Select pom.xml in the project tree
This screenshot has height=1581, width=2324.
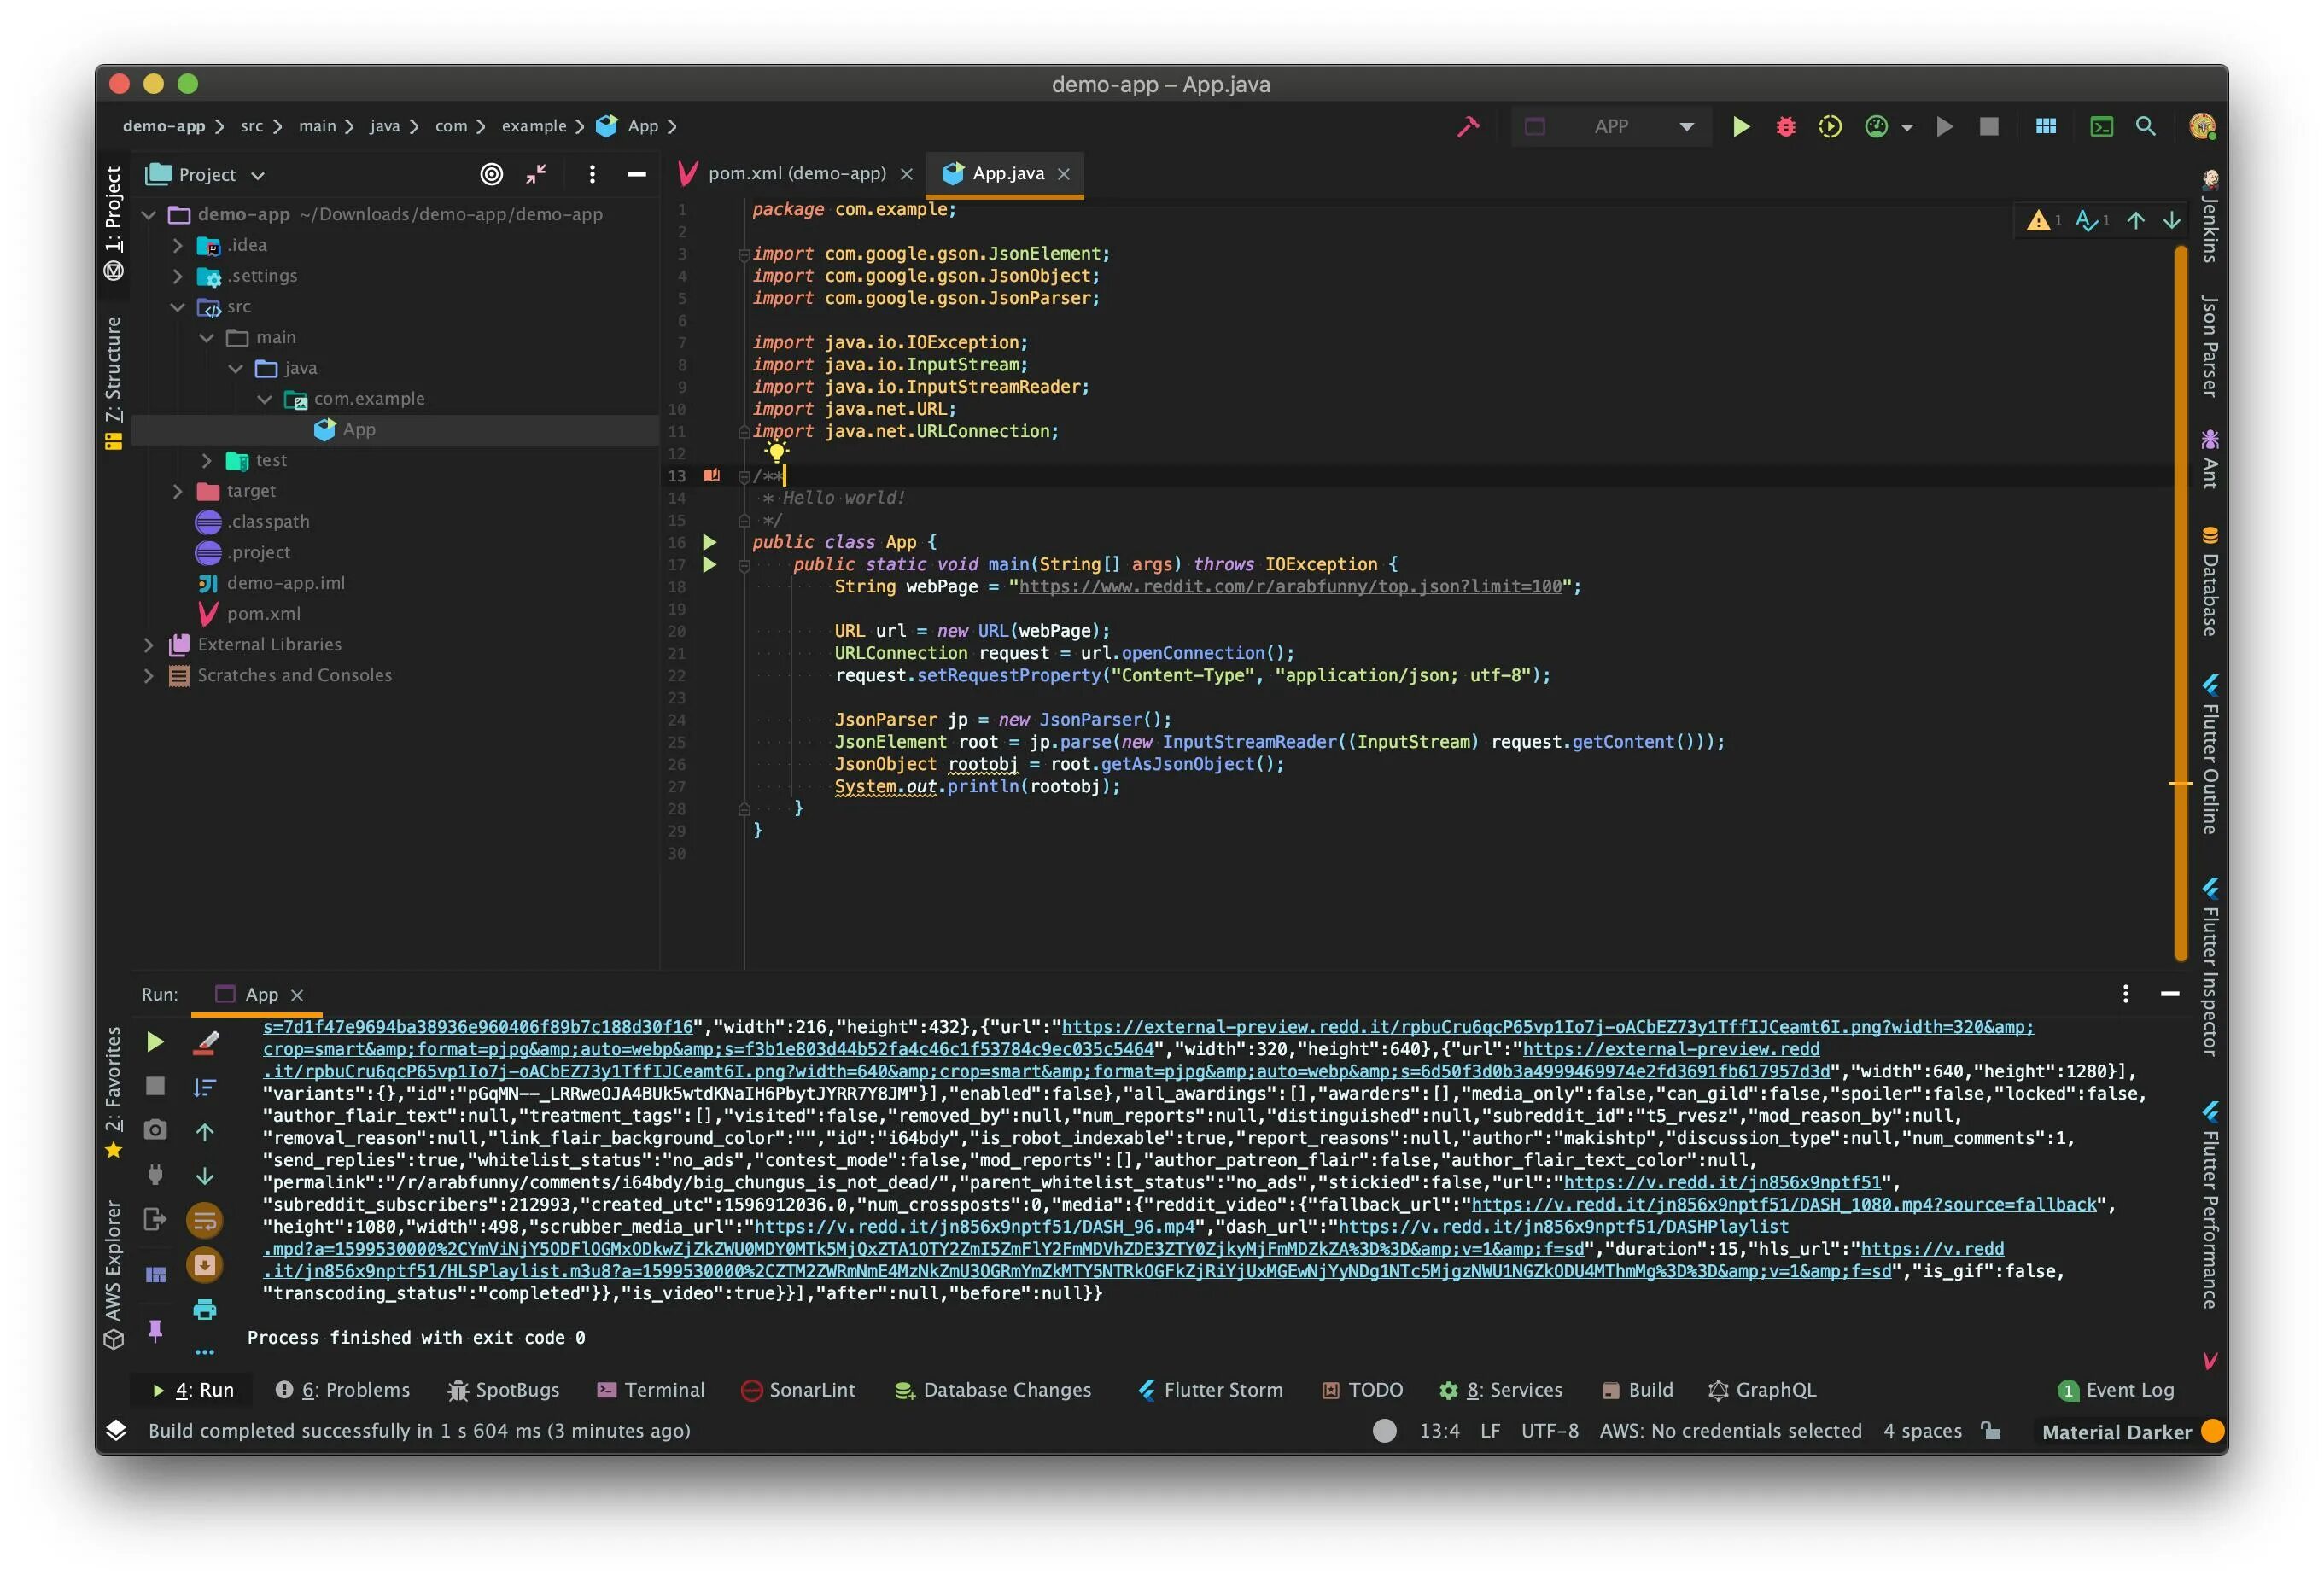(x=263, y=614)
